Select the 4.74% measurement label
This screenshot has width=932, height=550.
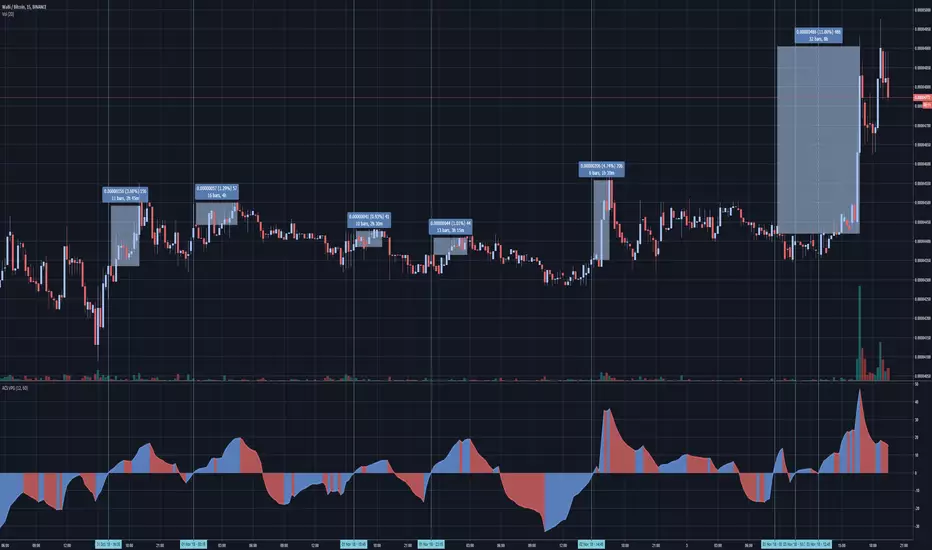(602, 169)
